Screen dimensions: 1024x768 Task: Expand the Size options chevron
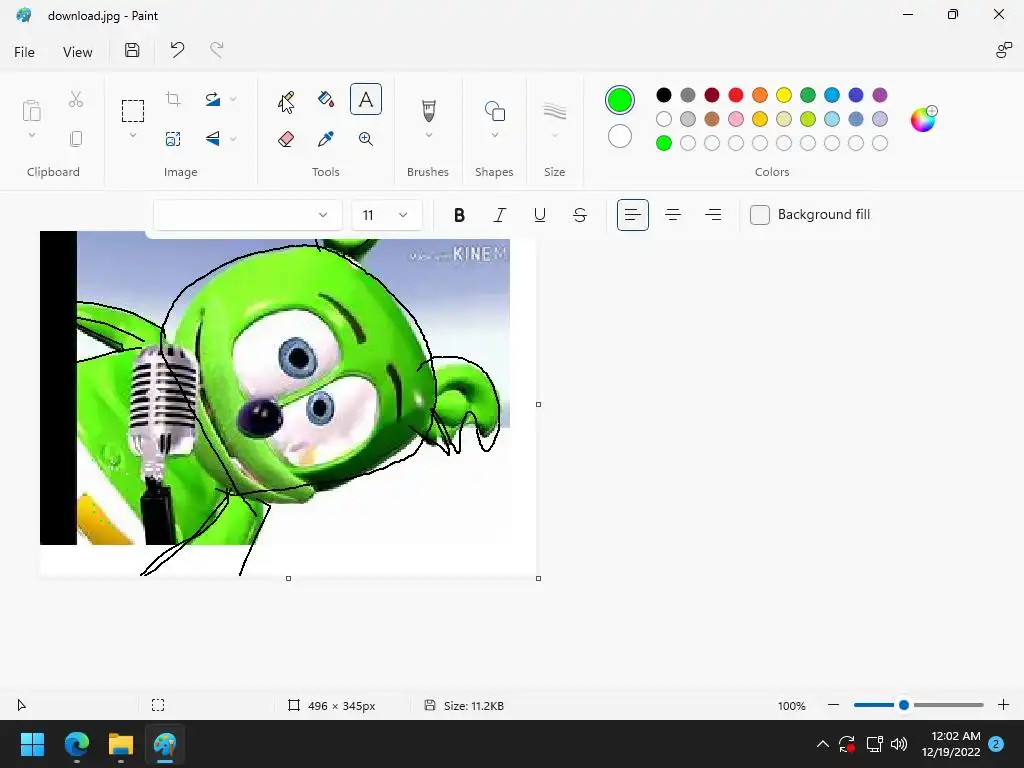554,135
